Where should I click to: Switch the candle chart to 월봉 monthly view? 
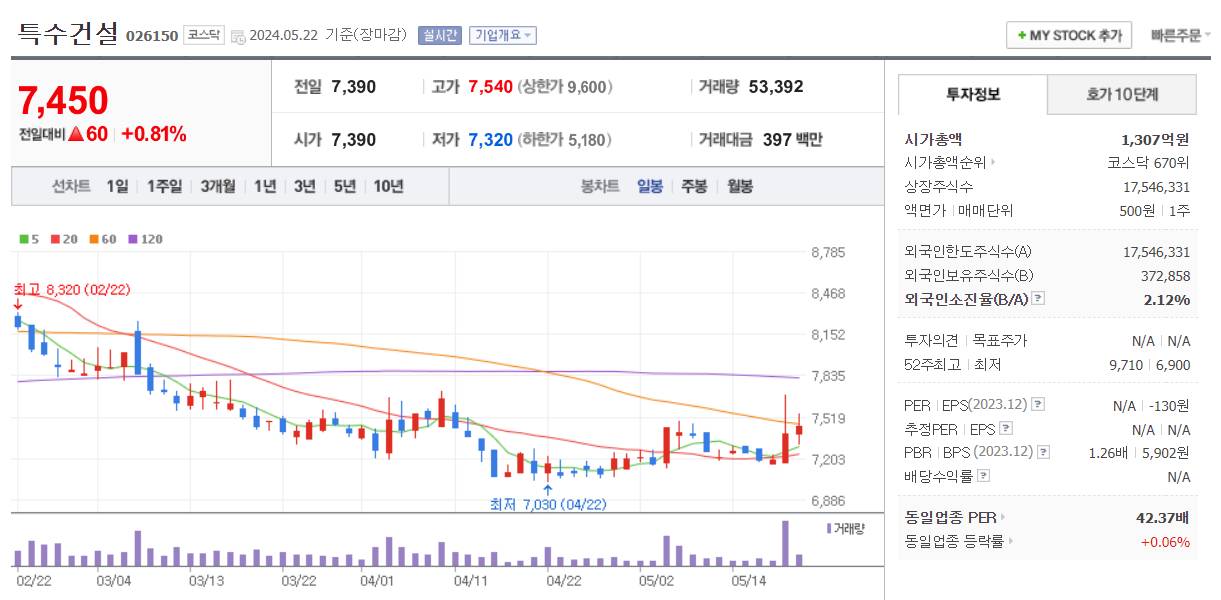point(739,186)
